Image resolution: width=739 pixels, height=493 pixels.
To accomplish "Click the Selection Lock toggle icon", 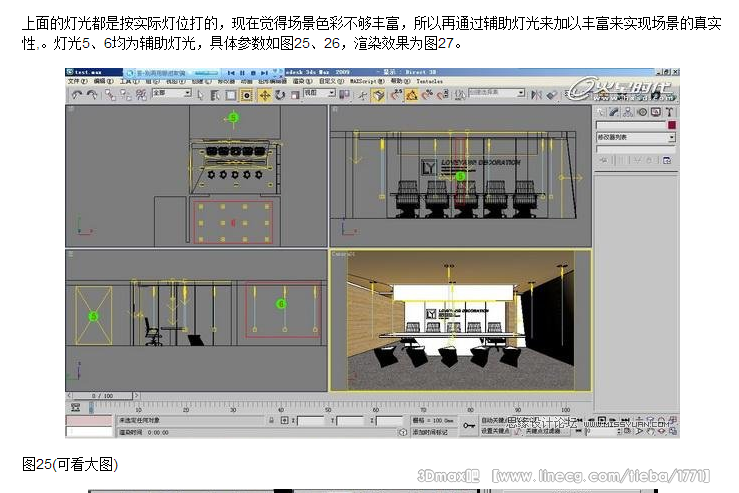I will tap(271, 420).
